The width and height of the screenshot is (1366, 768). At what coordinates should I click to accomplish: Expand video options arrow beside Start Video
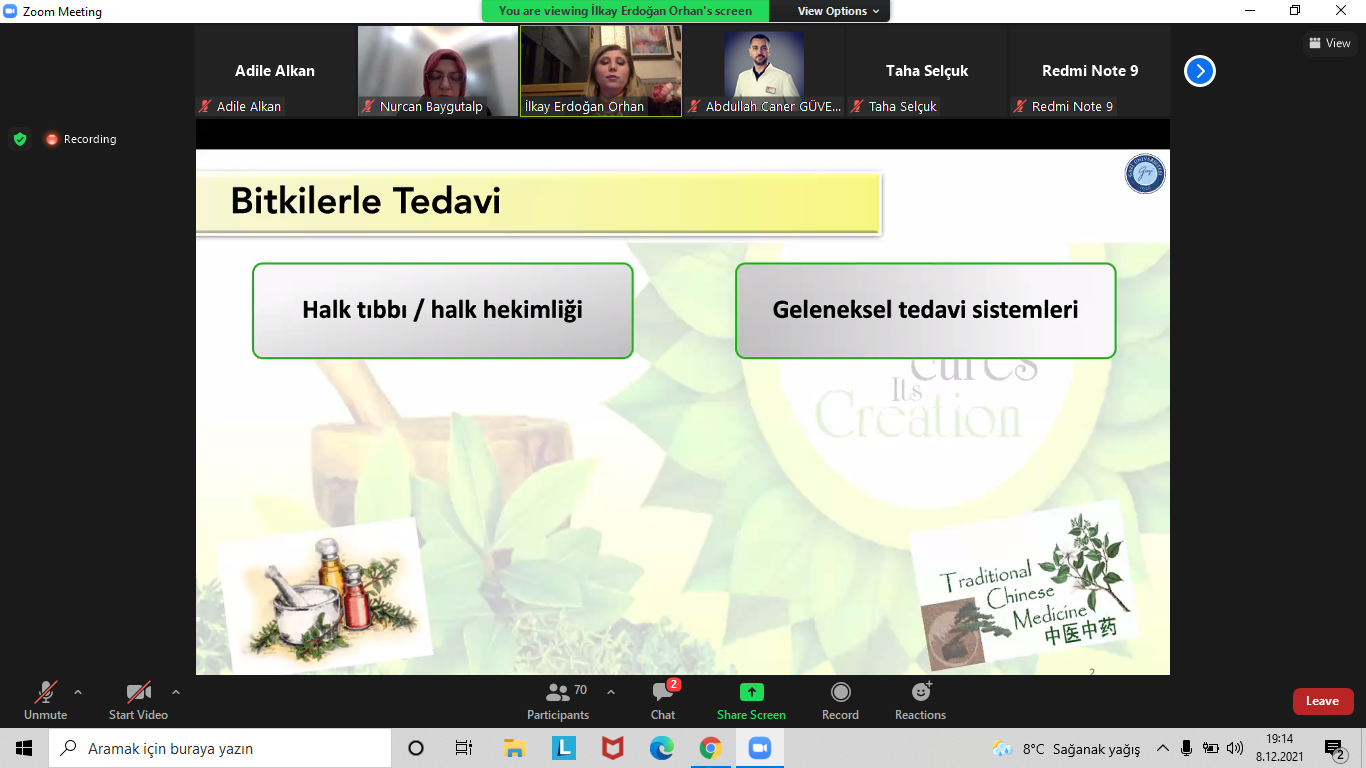(176, 692)
